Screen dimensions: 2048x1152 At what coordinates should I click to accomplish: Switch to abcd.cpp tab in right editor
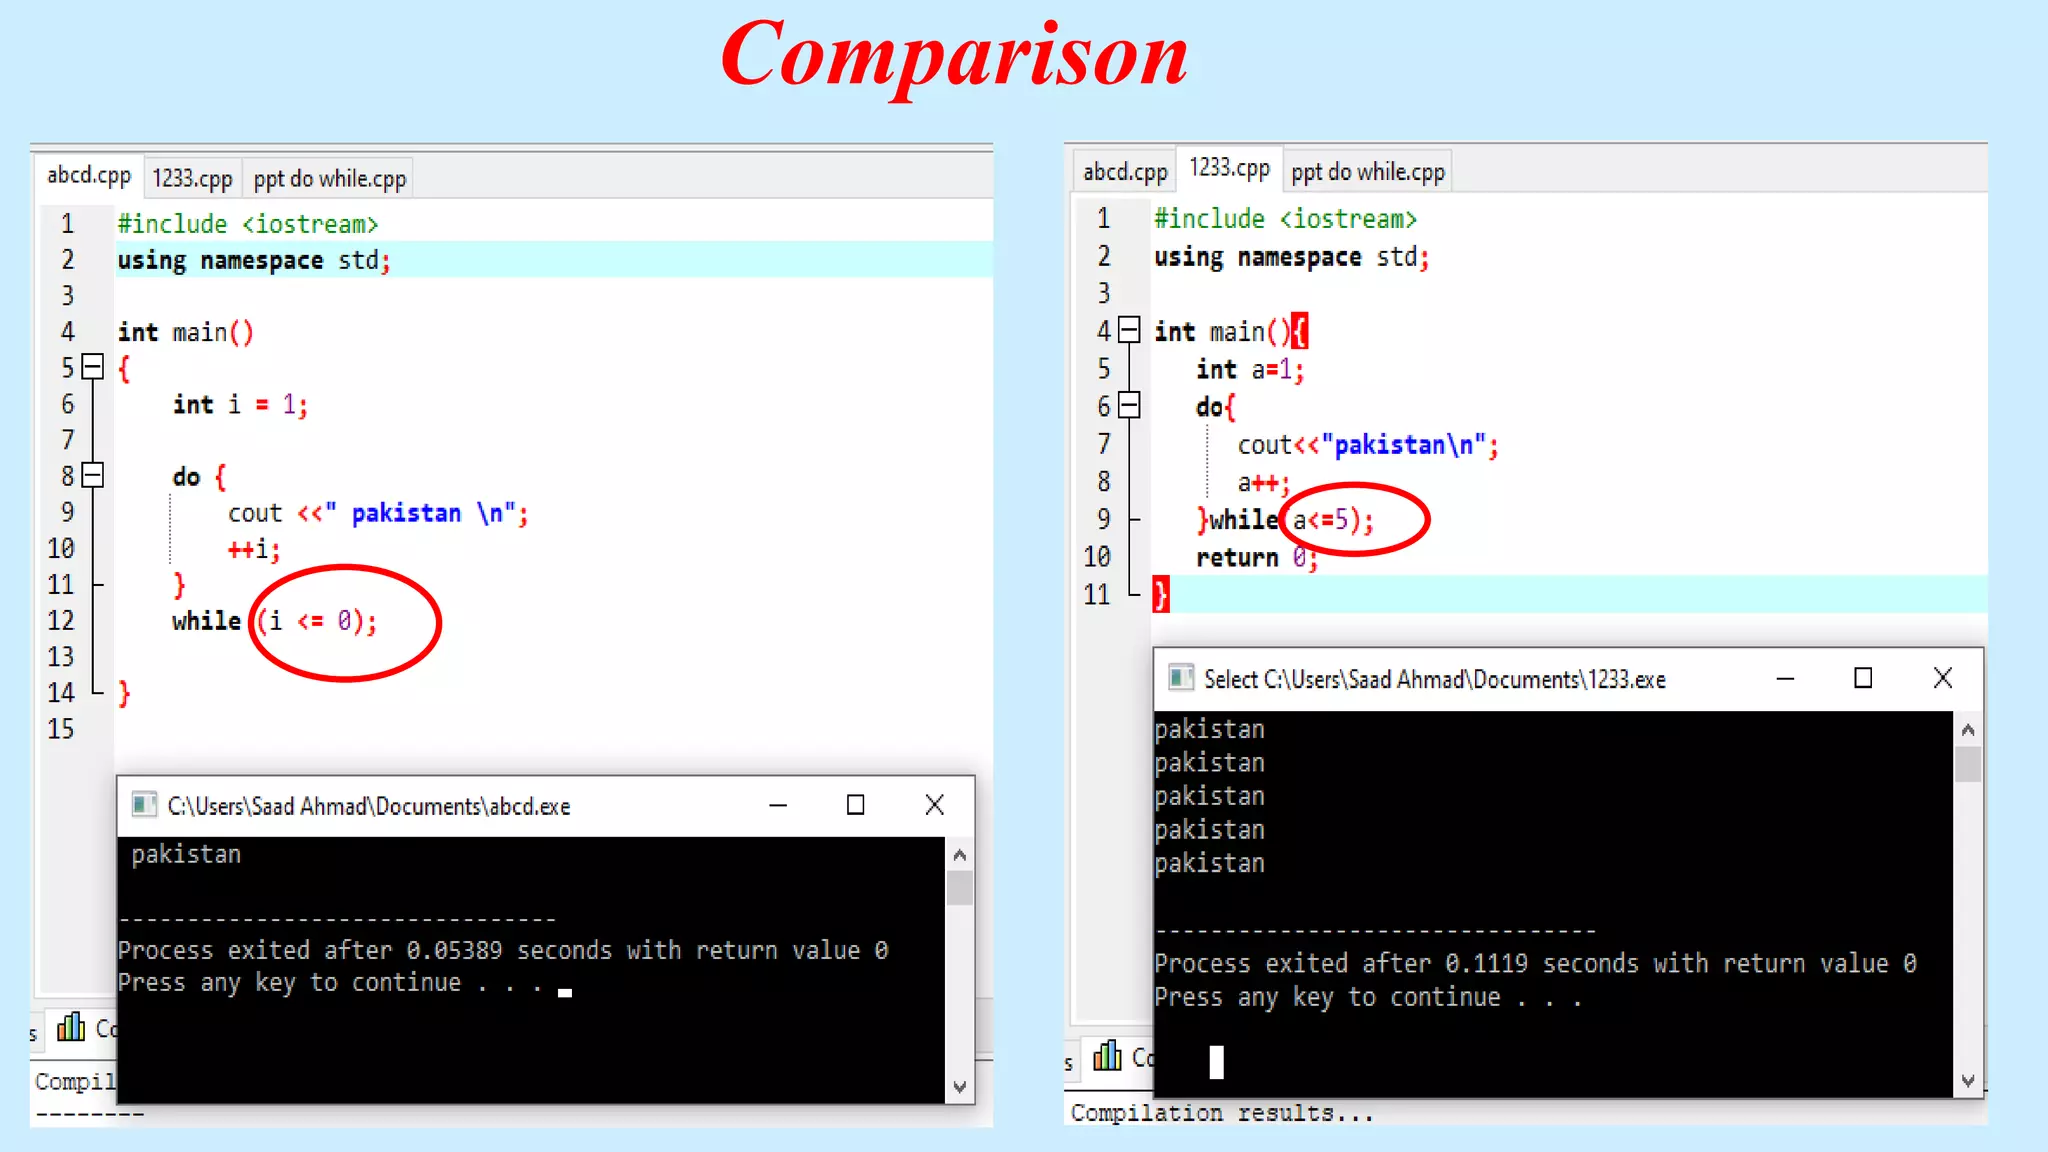pos(1125,172)
